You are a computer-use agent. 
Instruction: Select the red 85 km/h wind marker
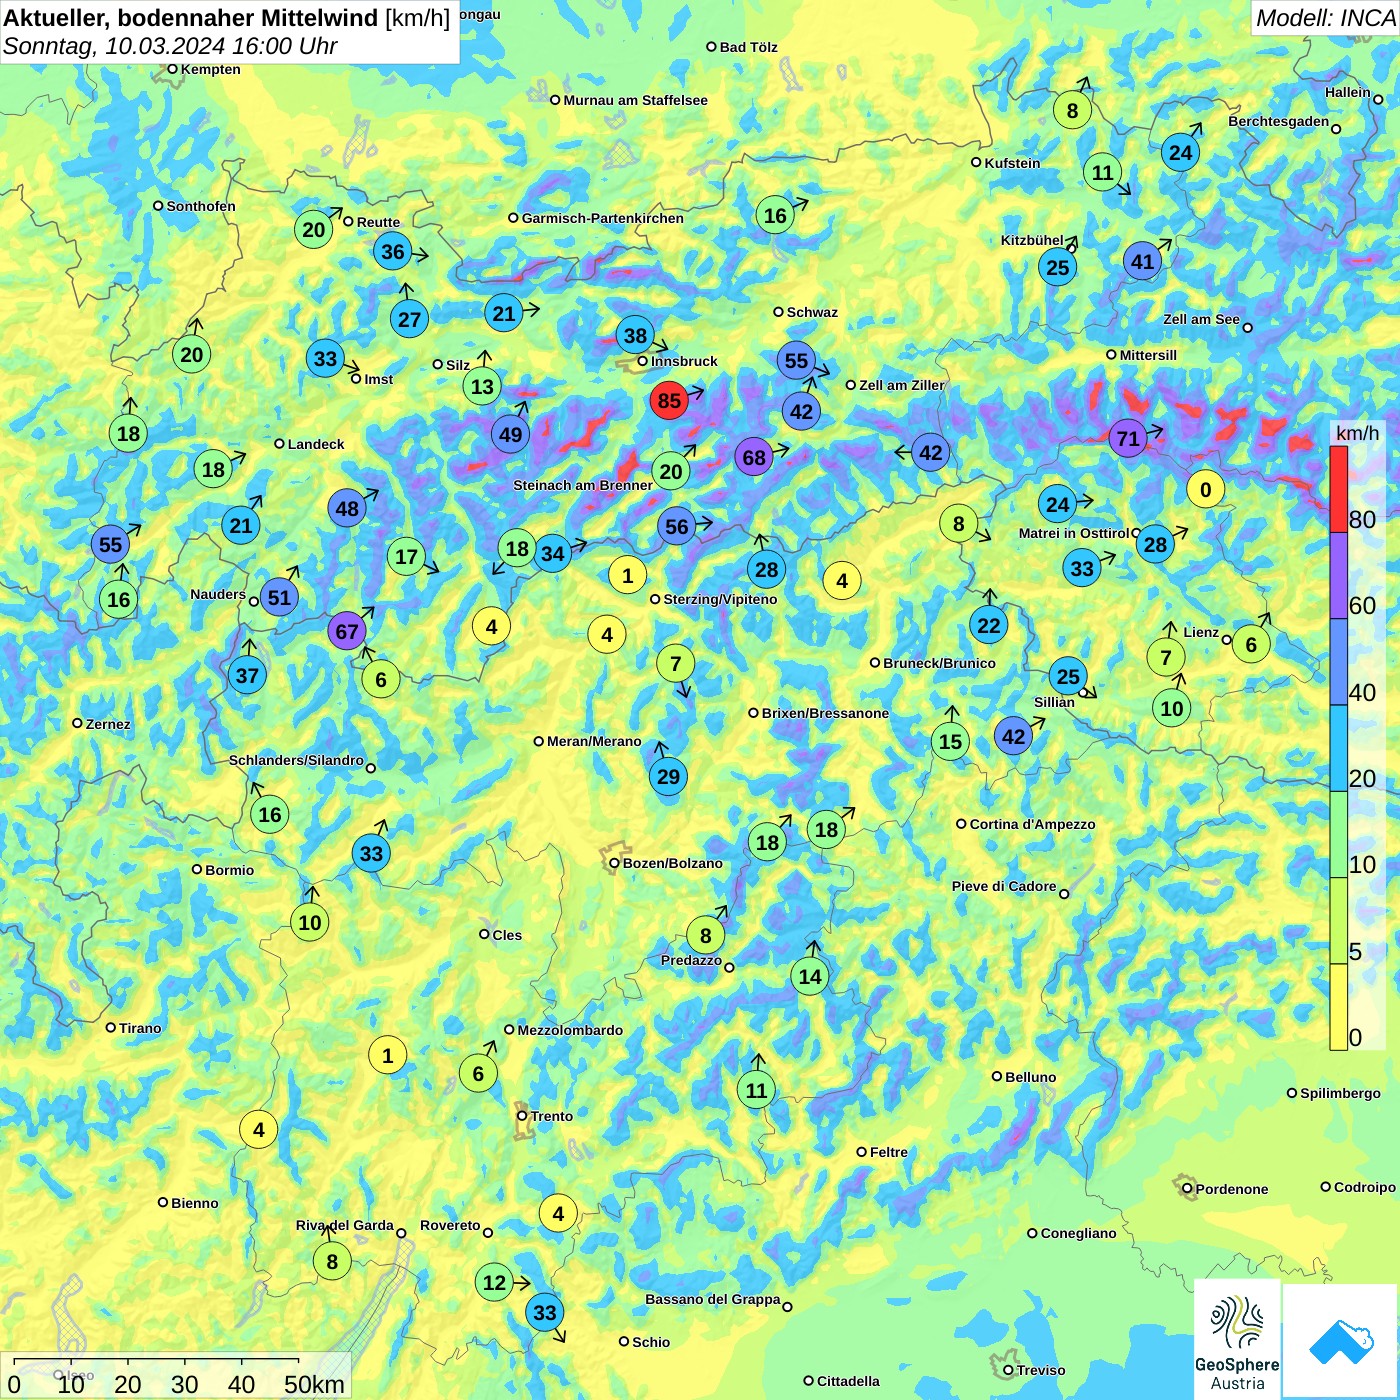point(669,401)
